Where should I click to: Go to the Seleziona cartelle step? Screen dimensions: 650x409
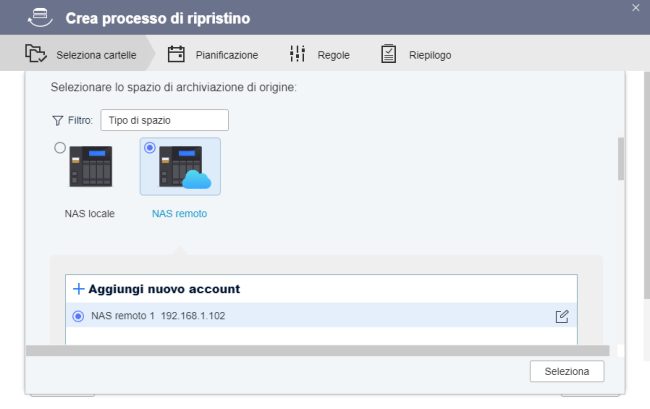(x=78, y=54)
